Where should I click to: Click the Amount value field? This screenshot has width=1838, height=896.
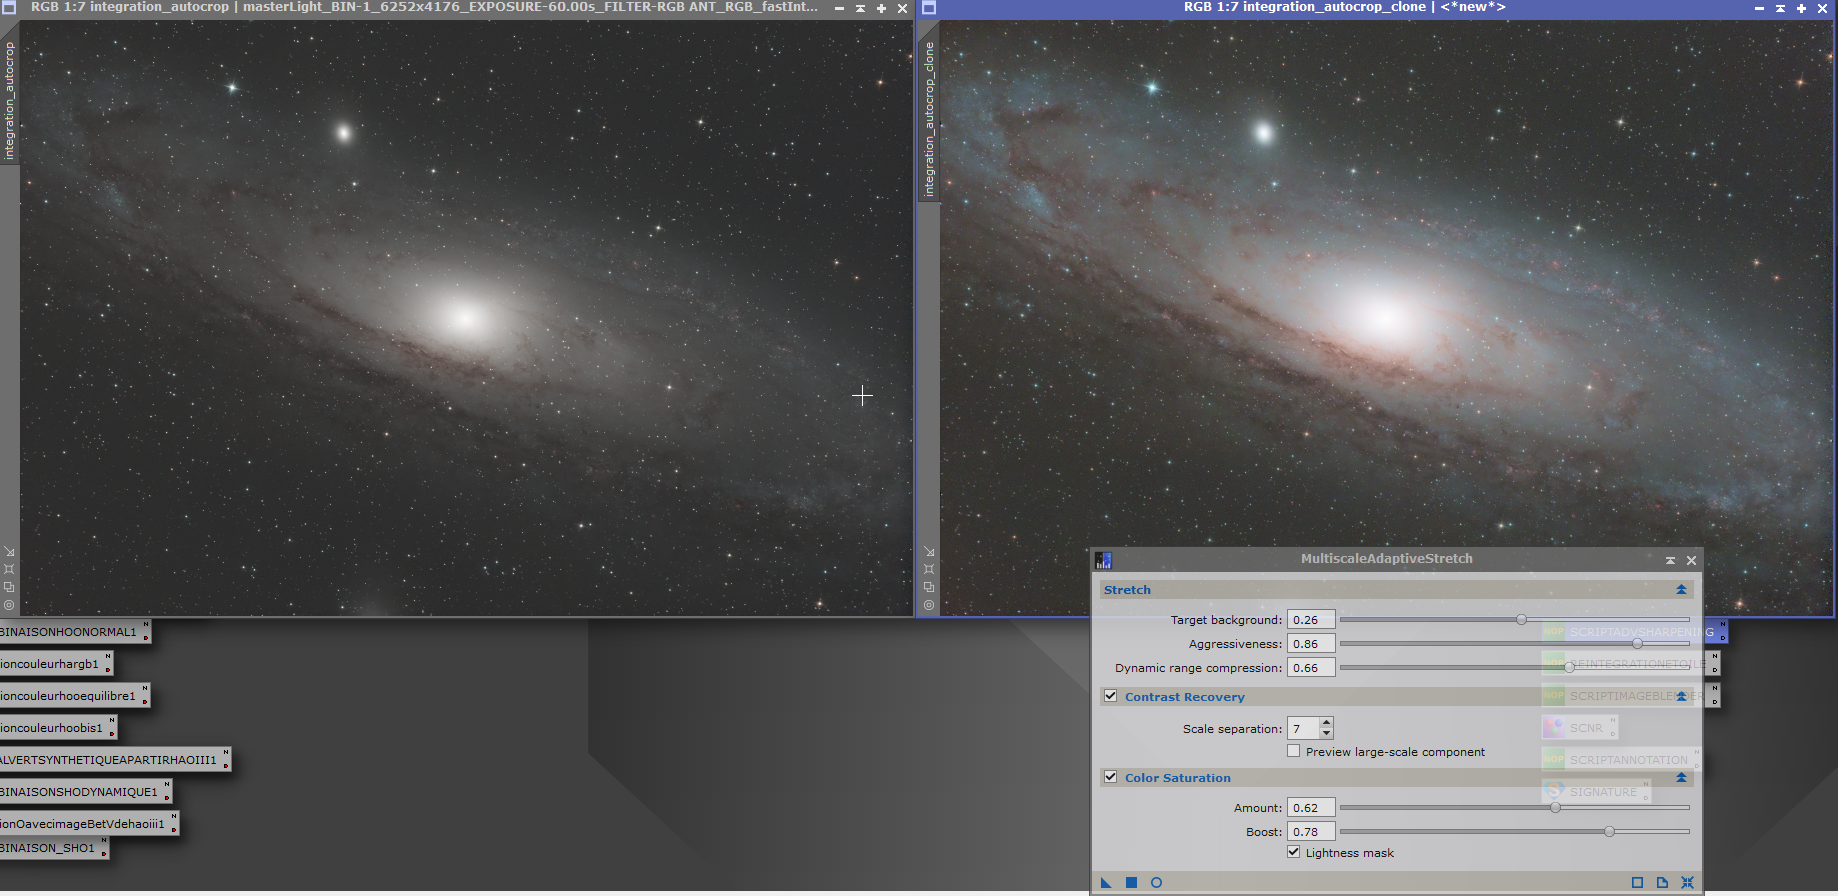[x=1311, y=808]
